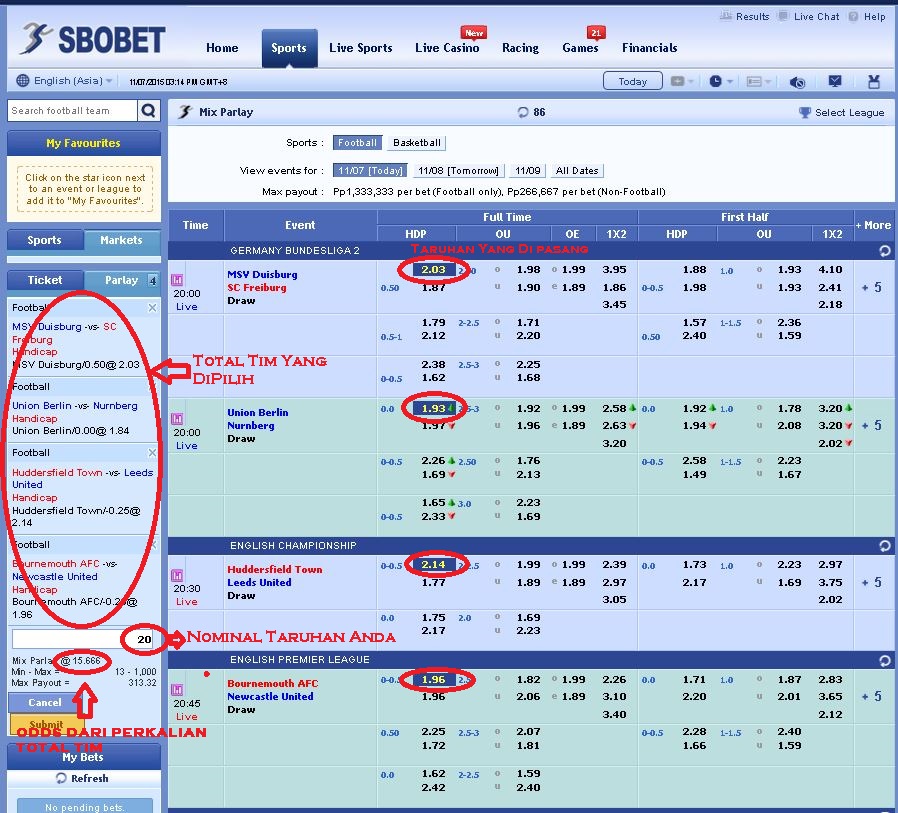Click the live TV icon in toolbar
This screenshot has width=898, height=813.
pos(874,81)
